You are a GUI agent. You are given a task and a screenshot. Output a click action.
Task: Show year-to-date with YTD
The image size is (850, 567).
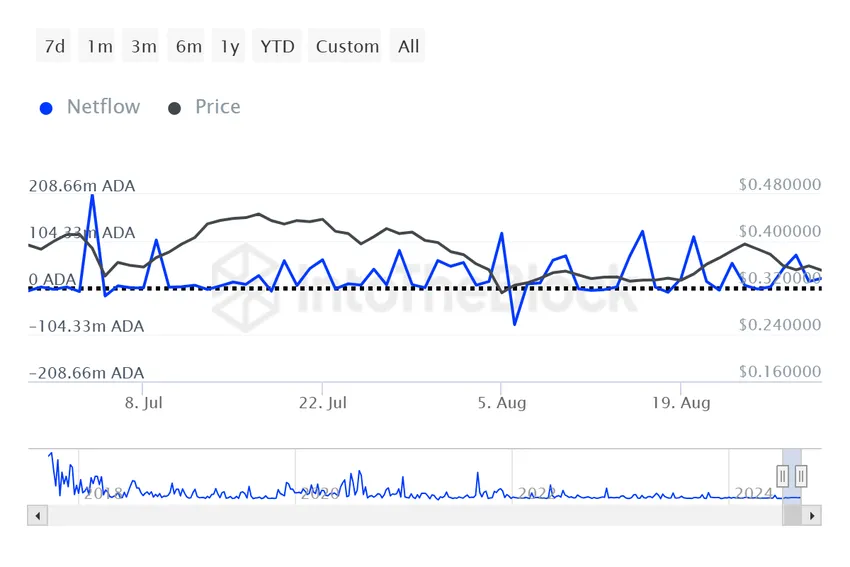pyautogui.click(x=277, y=46)
